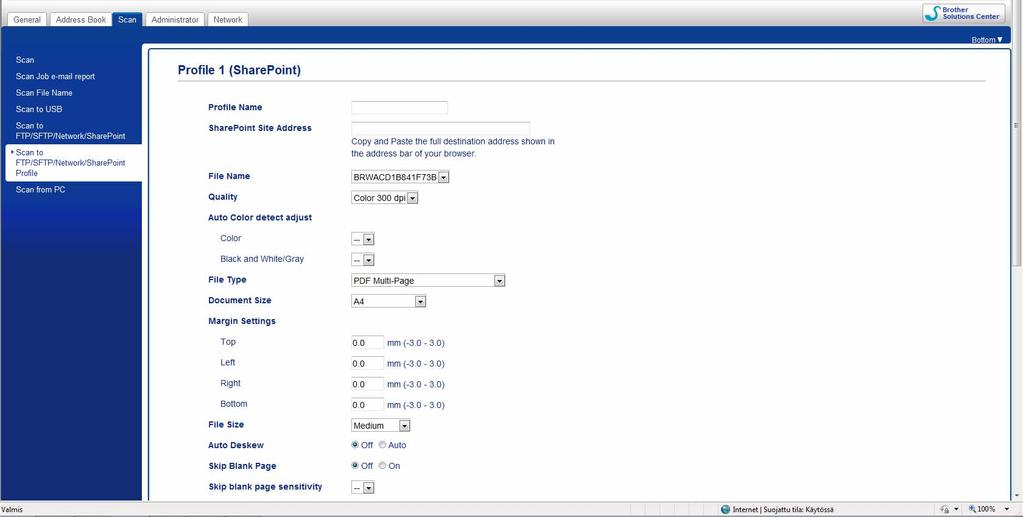Click the Left margin input field

tap(367, 364)
